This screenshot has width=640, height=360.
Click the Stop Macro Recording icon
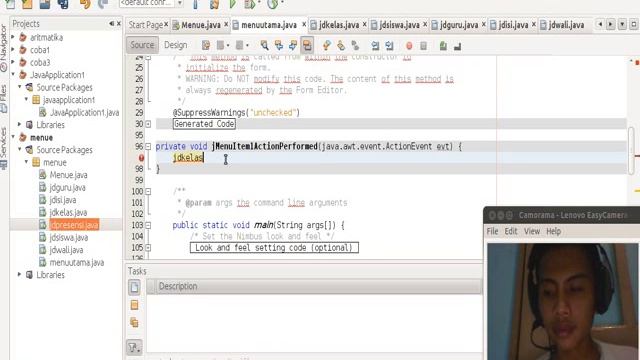click(423, 46)
